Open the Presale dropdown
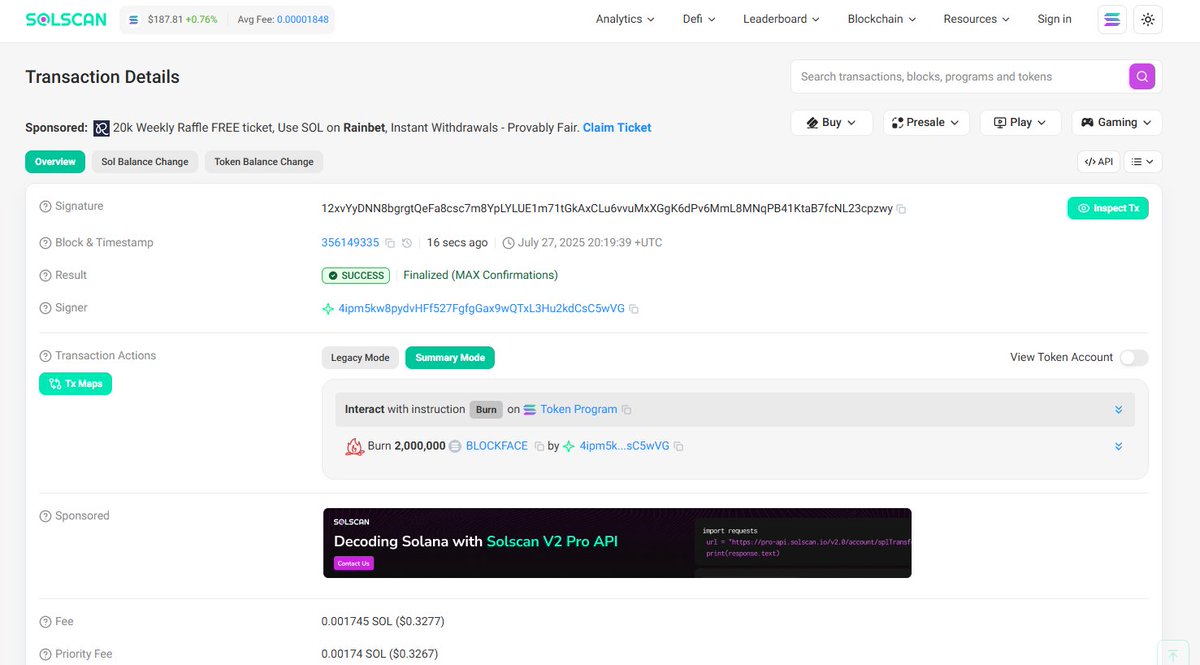1200x665 pixels. (925, 122)
